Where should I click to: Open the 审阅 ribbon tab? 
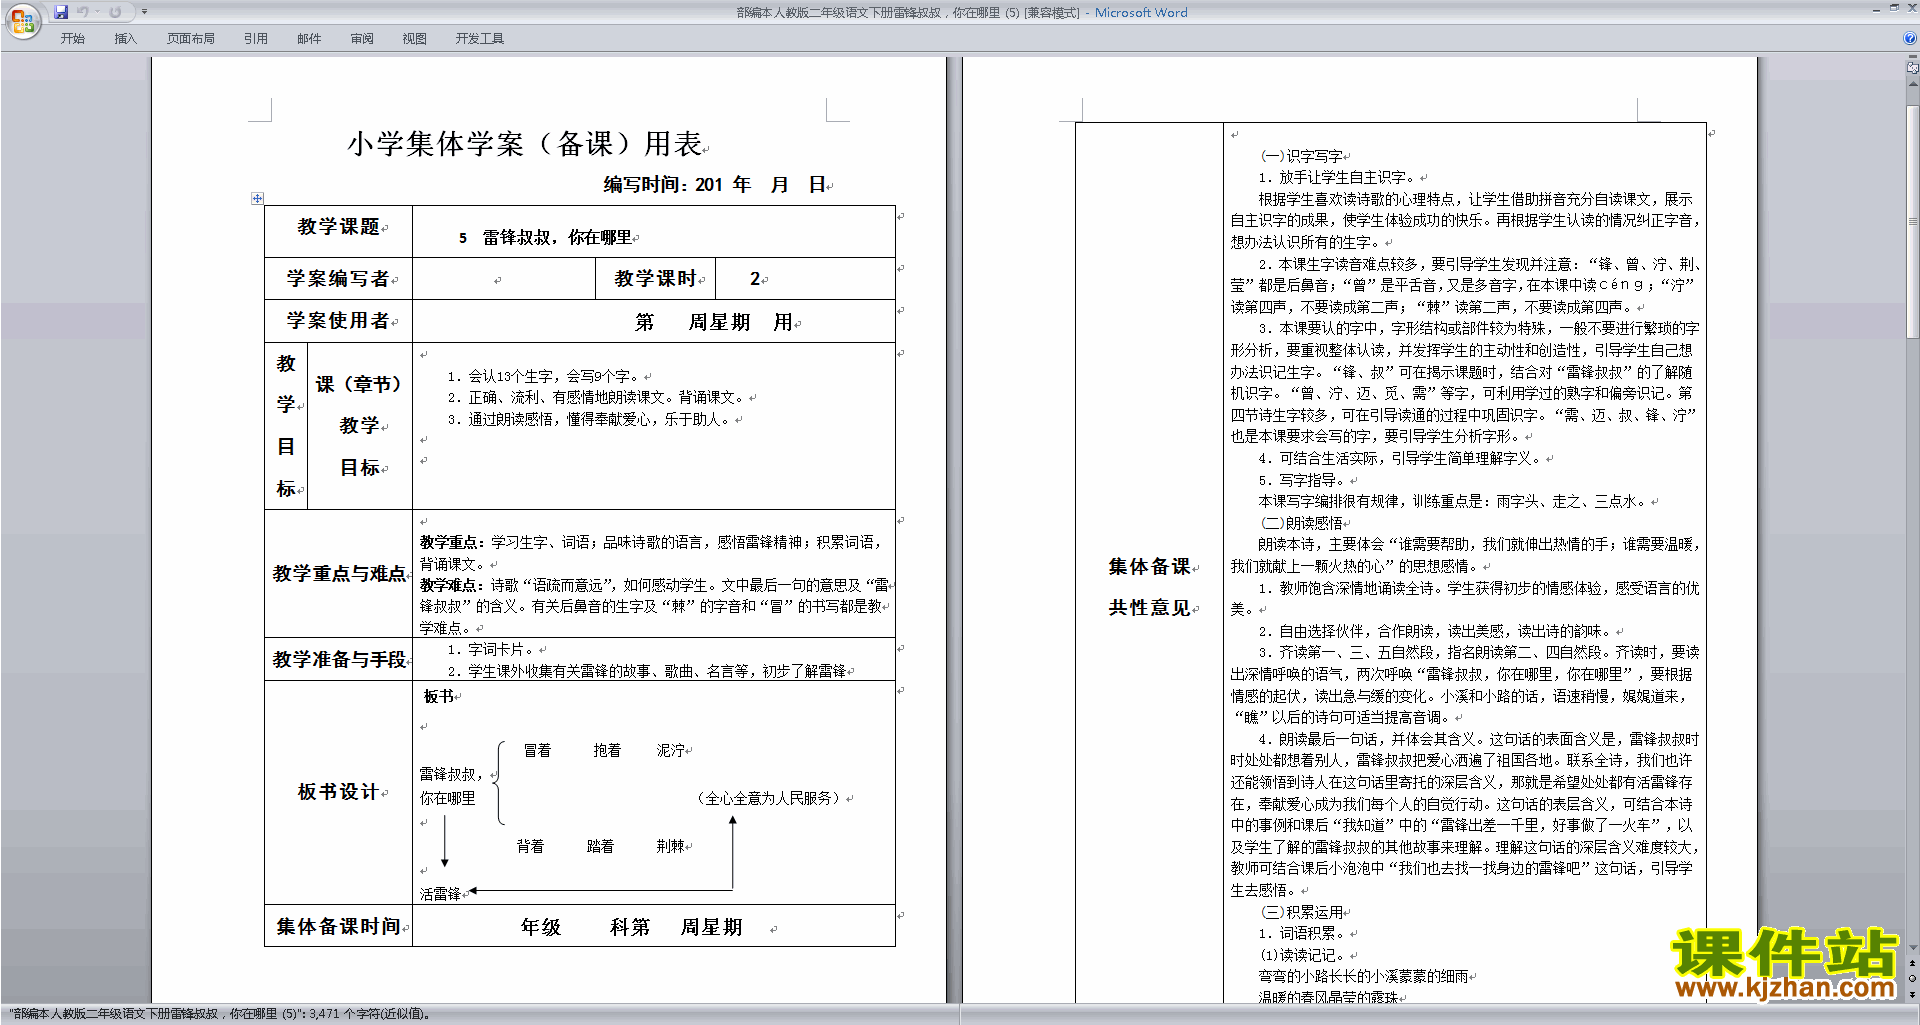click(x=362, y=39)
